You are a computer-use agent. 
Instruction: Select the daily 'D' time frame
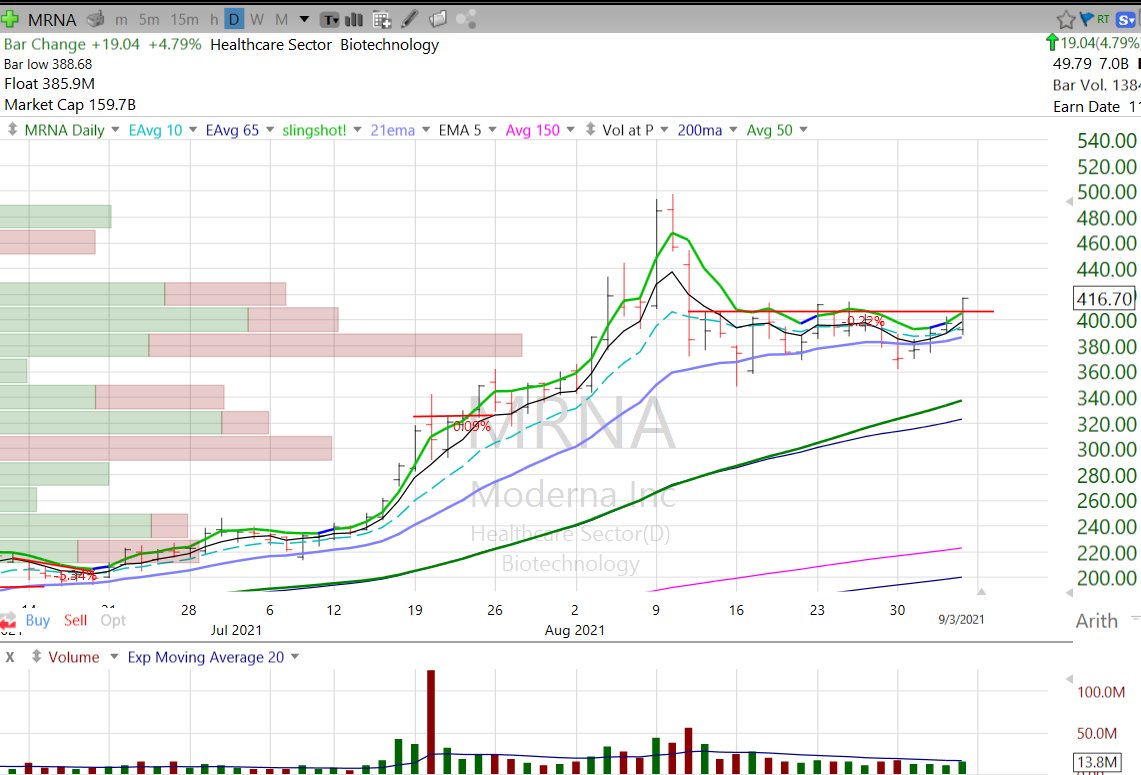234,20
